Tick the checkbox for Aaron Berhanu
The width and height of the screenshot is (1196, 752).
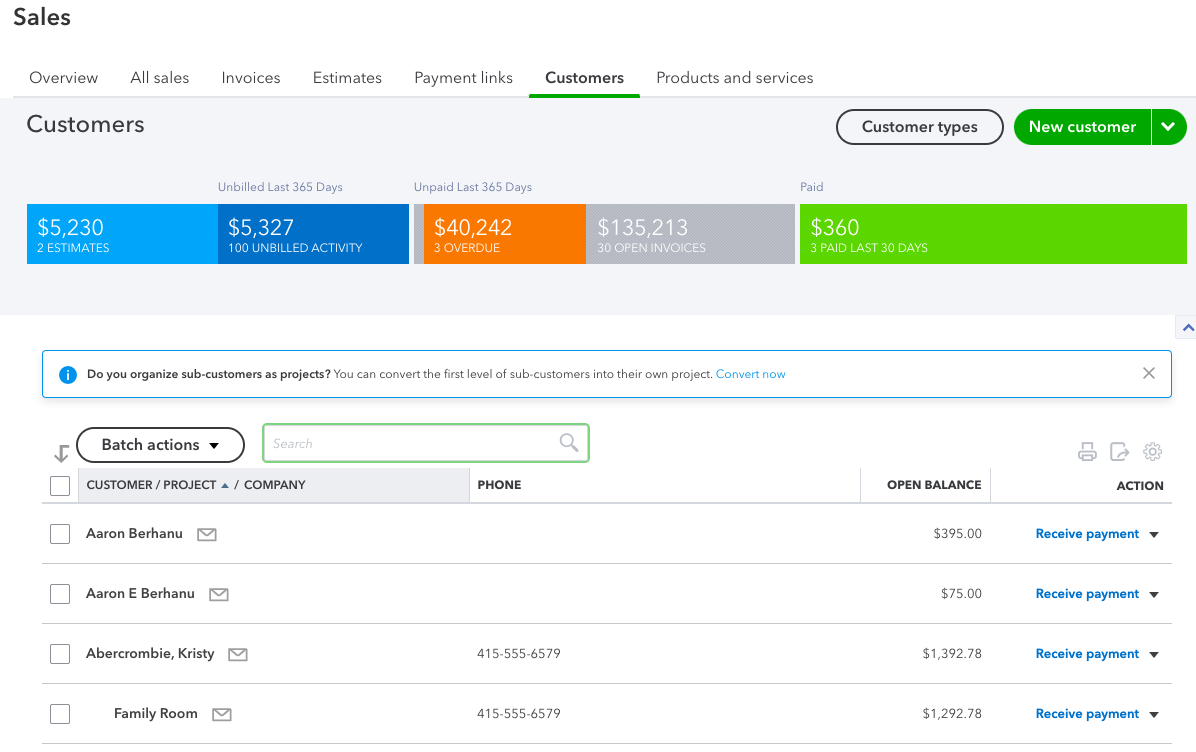click(x=59, y=534)
